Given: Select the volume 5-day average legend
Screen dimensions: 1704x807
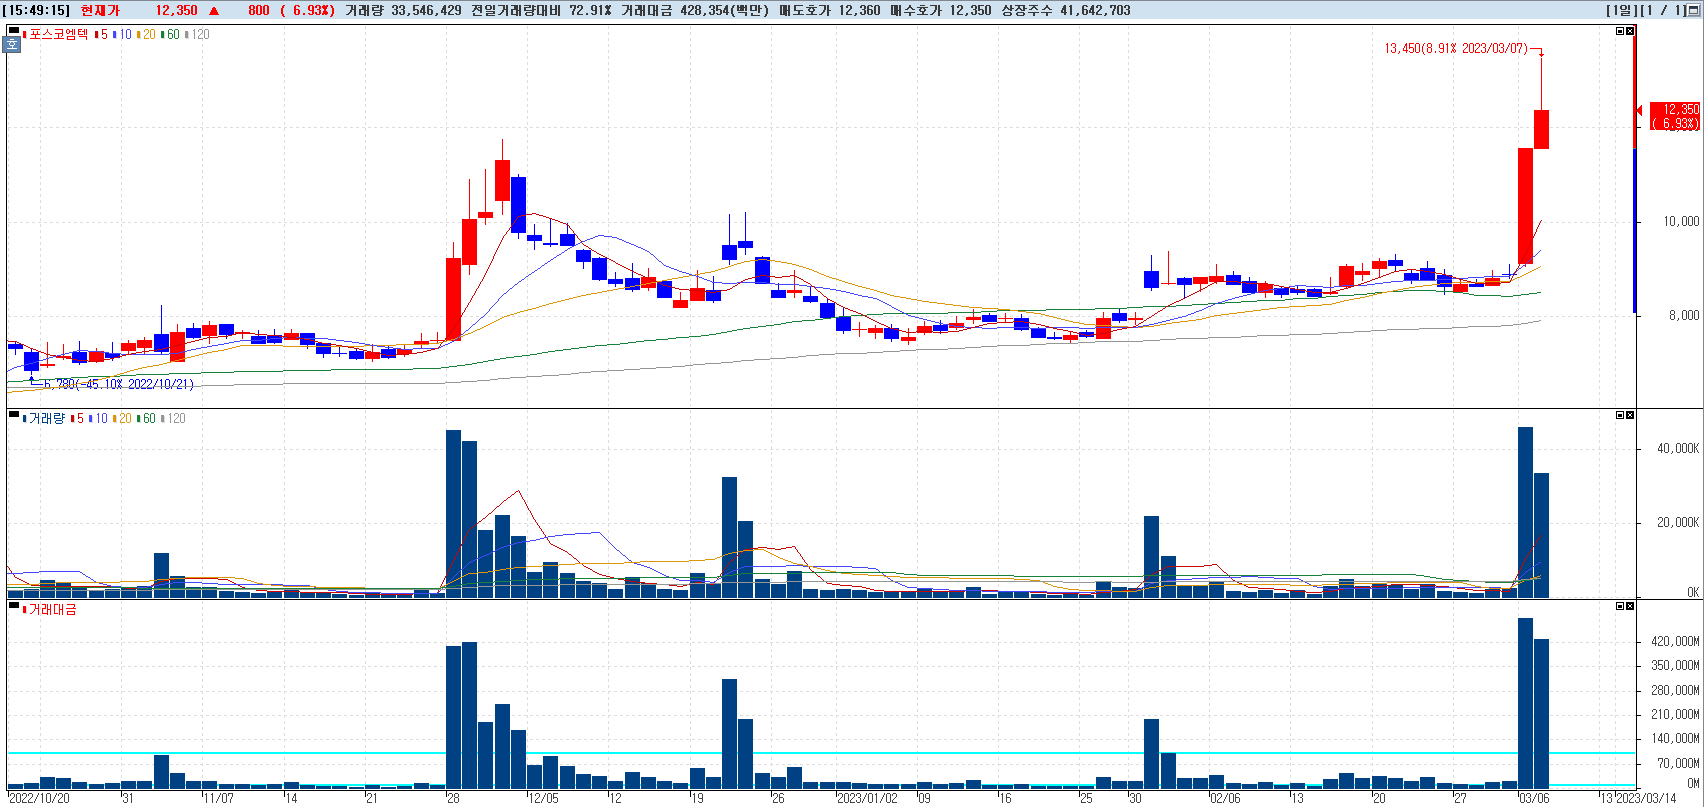Looking at the screenshot, I should [x=77, y=418].
